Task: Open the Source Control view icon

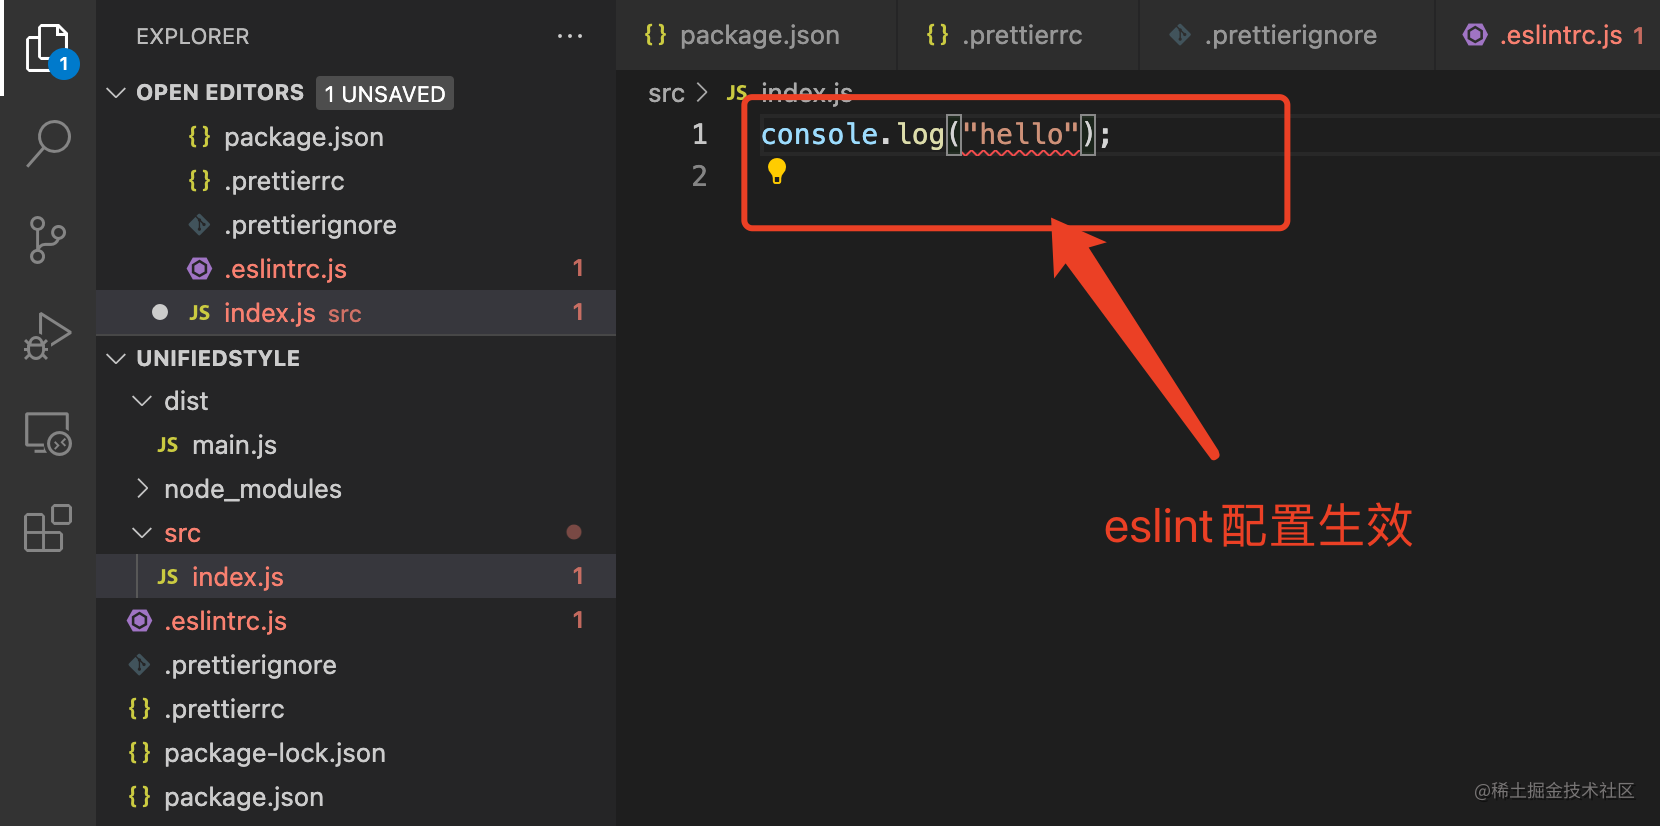Action: (x=48, y=240)
